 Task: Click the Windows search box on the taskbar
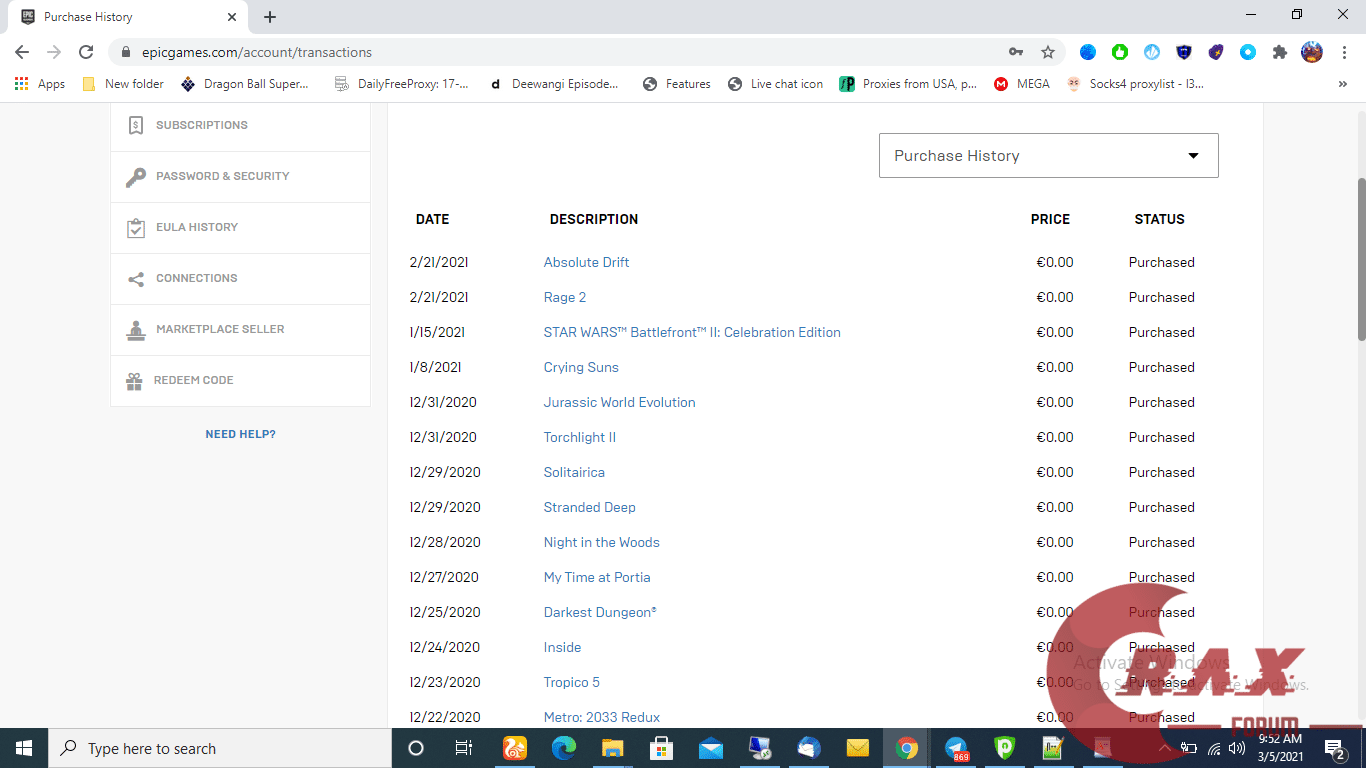(220, 748)
